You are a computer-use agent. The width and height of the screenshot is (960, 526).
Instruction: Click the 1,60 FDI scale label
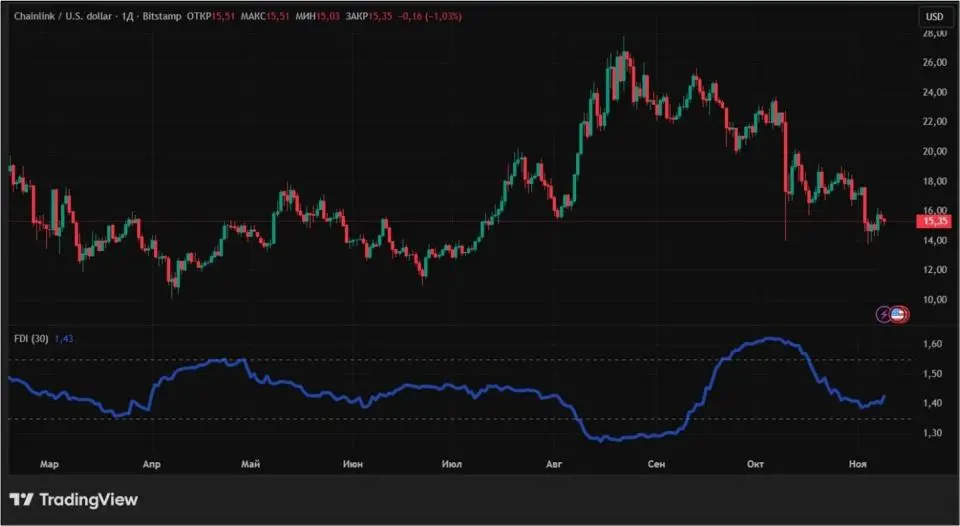click(x=934, y=344)
